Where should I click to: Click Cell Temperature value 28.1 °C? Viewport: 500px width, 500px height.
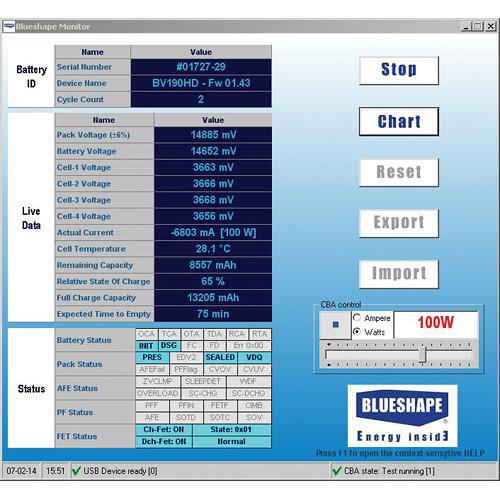[x=213, y=249]
